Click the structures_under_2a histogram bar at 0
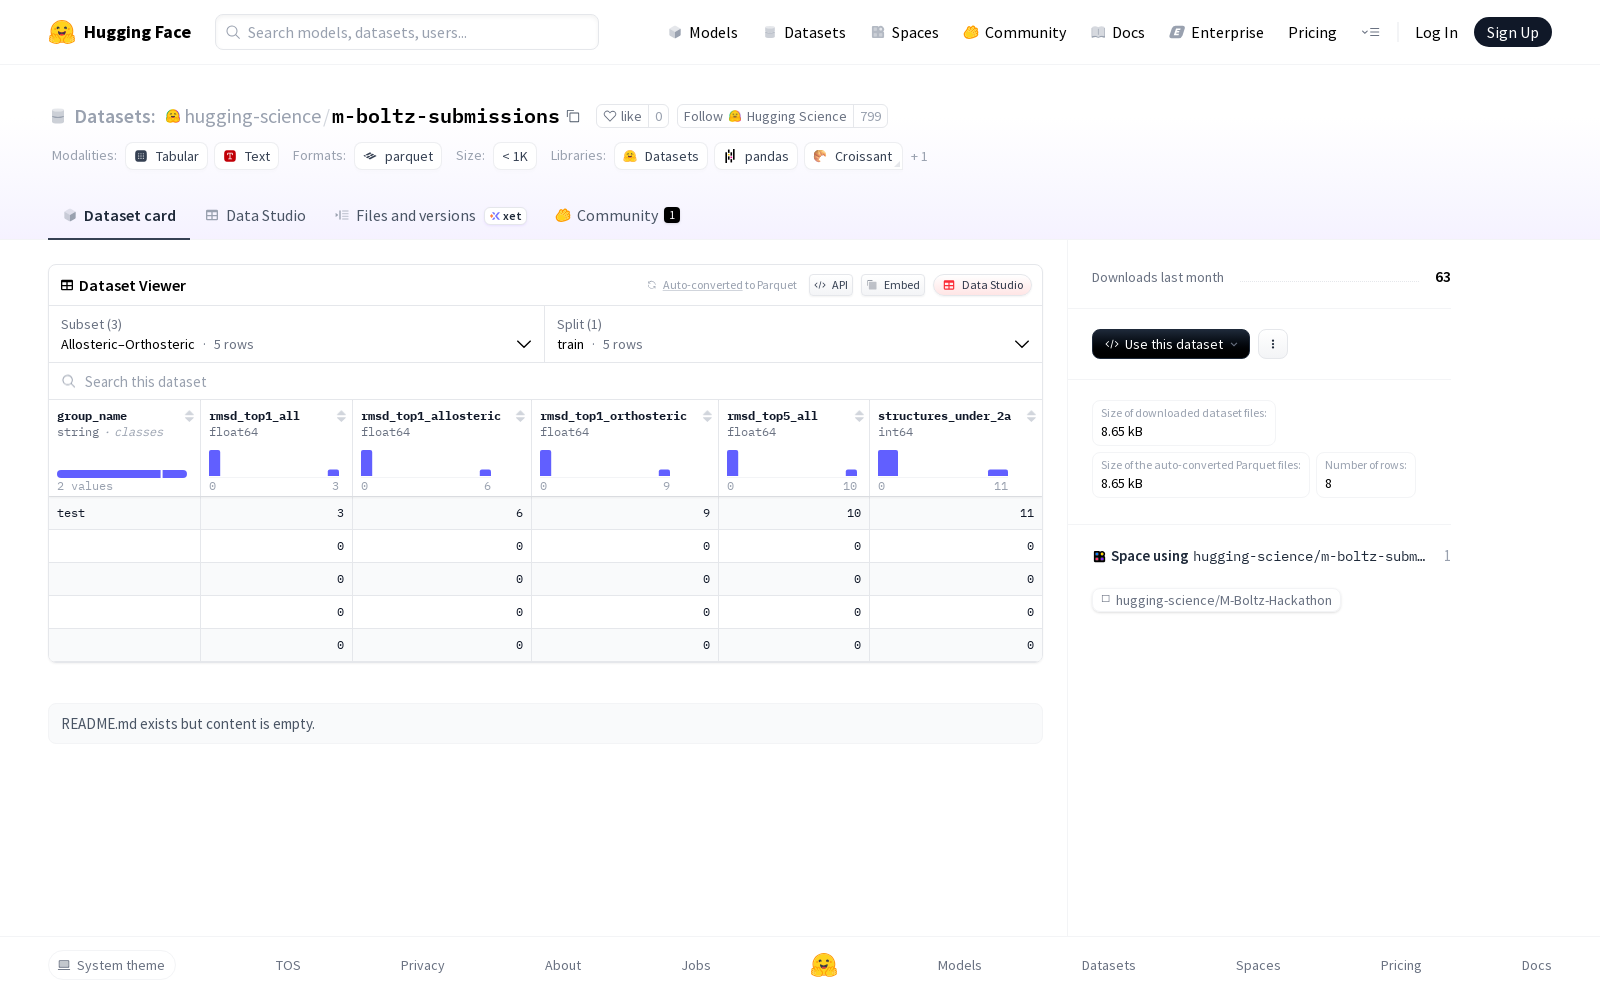 [x=888, y=463]
